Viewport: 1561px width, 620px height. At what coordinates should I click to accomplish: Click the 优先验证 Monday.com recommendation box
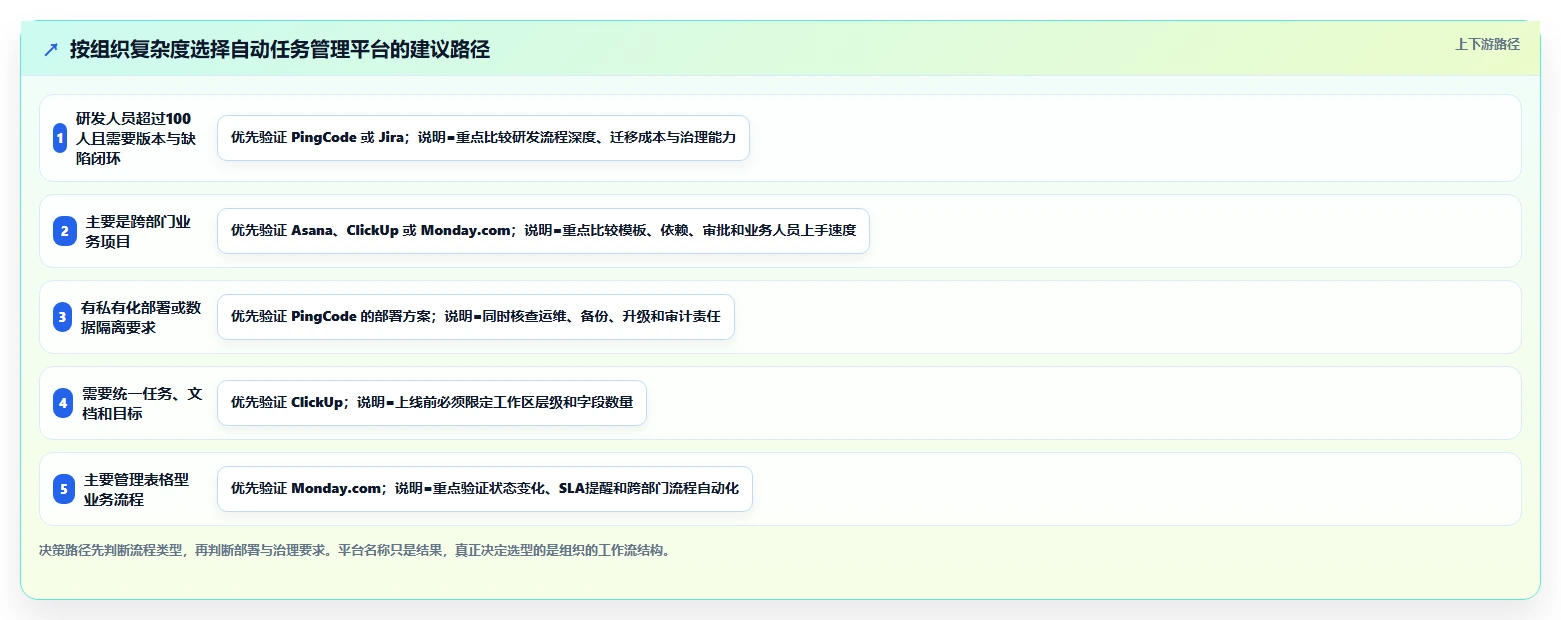click(x=485, y=489)
